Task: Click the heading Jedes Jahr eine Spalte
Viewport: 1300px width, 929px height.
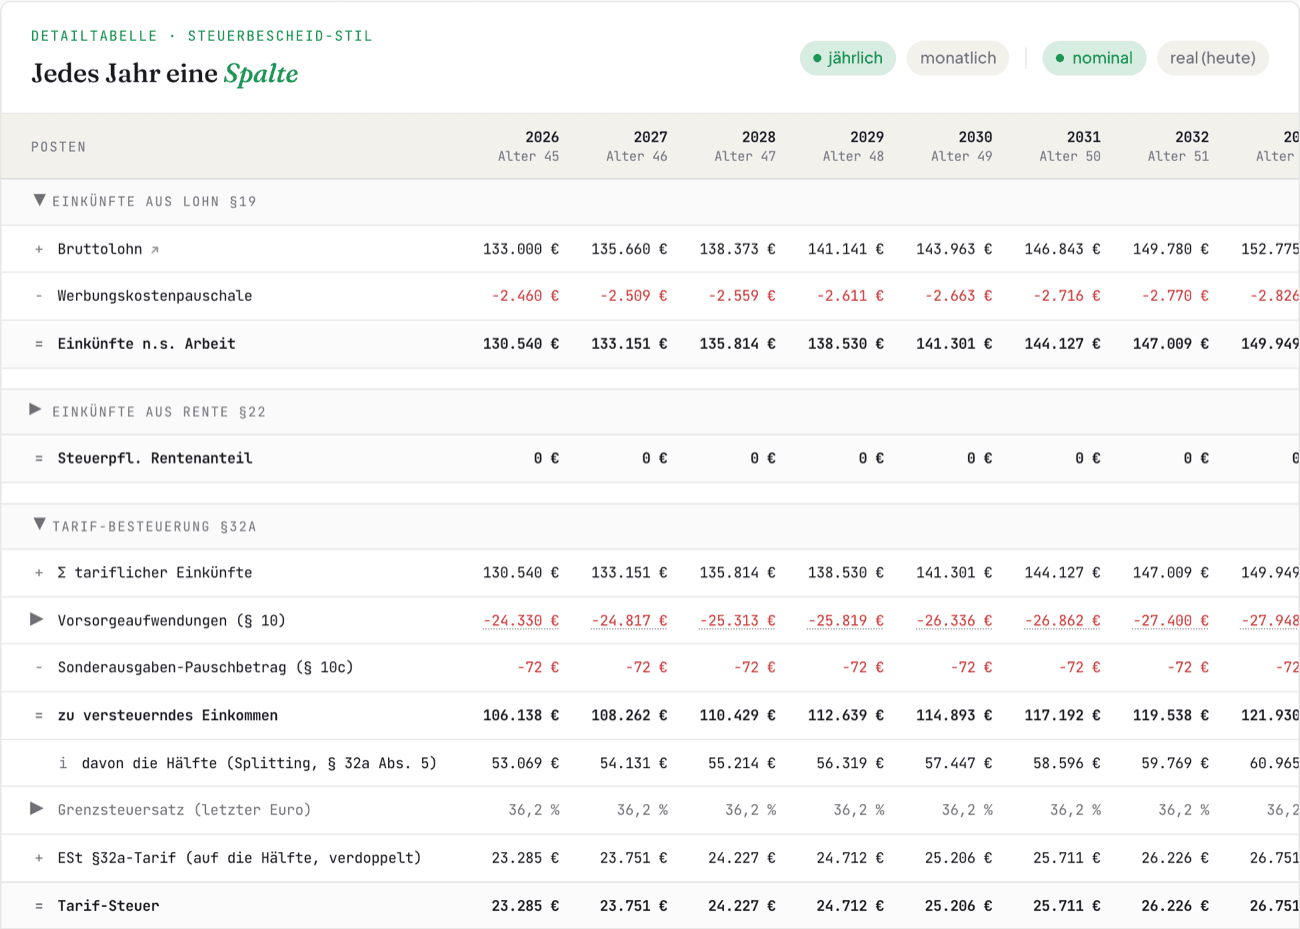Action: point(165,74)
